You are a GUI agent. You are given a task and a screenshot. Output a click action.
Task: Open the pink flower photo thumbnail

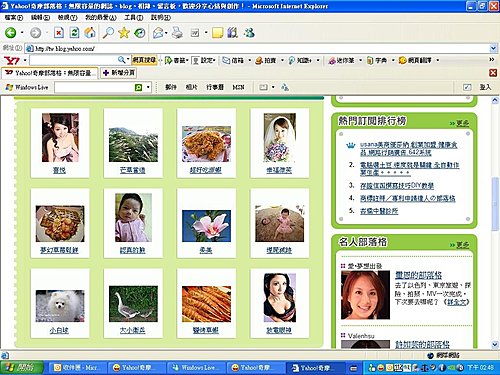point(206,226)
